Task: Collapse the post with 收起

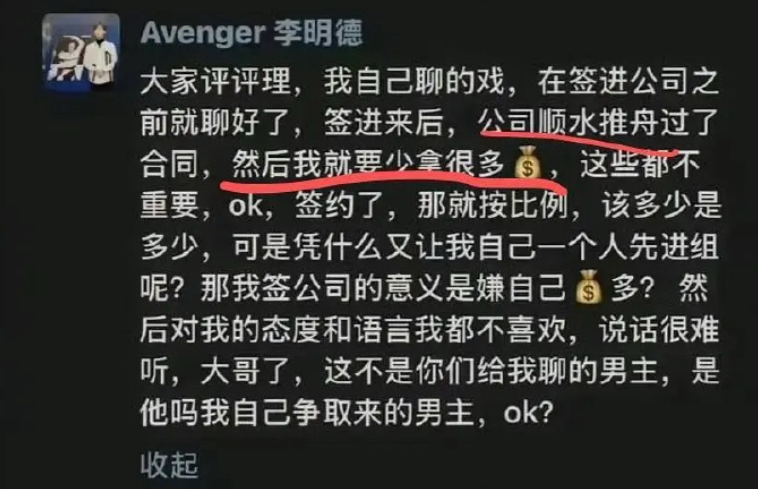Action: (169, 464)
